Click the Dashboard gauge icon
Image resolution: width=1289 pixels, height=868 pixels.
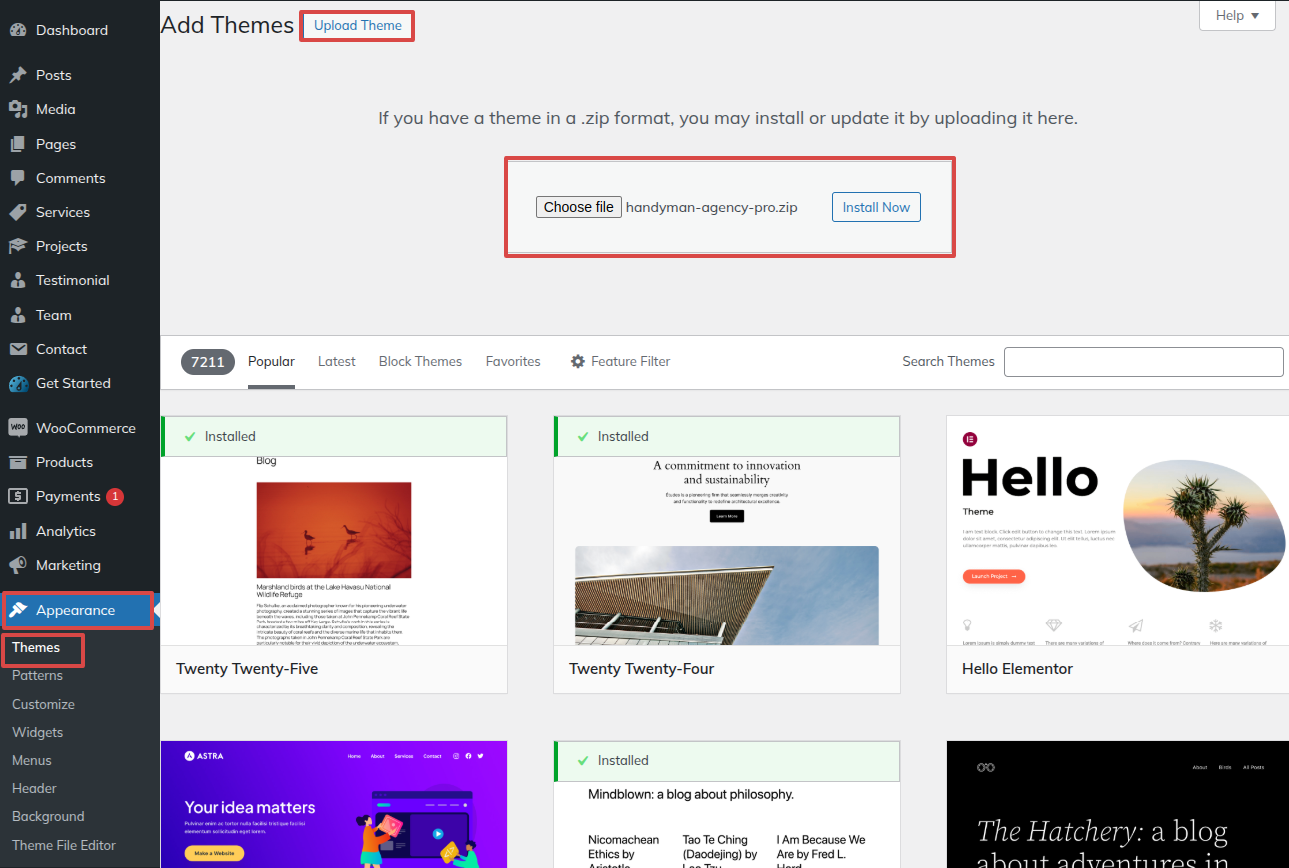tap(18, 30)
